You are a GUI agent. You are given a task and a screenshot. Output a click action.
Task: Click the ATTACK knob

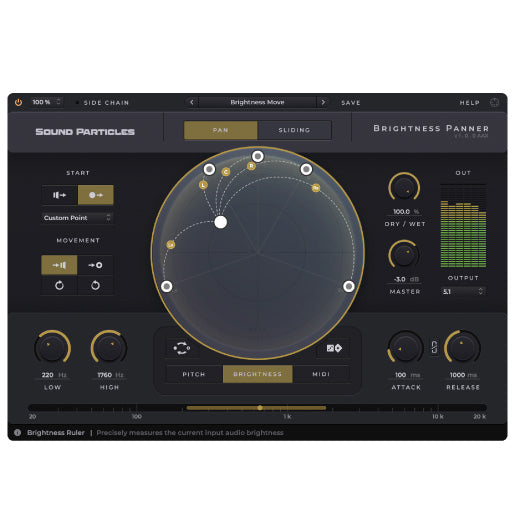click(406, 347)
